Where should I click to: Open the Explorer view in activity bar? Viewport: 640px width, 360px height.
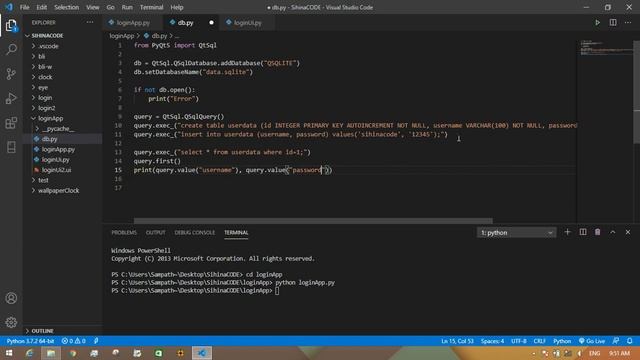pyautogui.click(x=11, y=26)
